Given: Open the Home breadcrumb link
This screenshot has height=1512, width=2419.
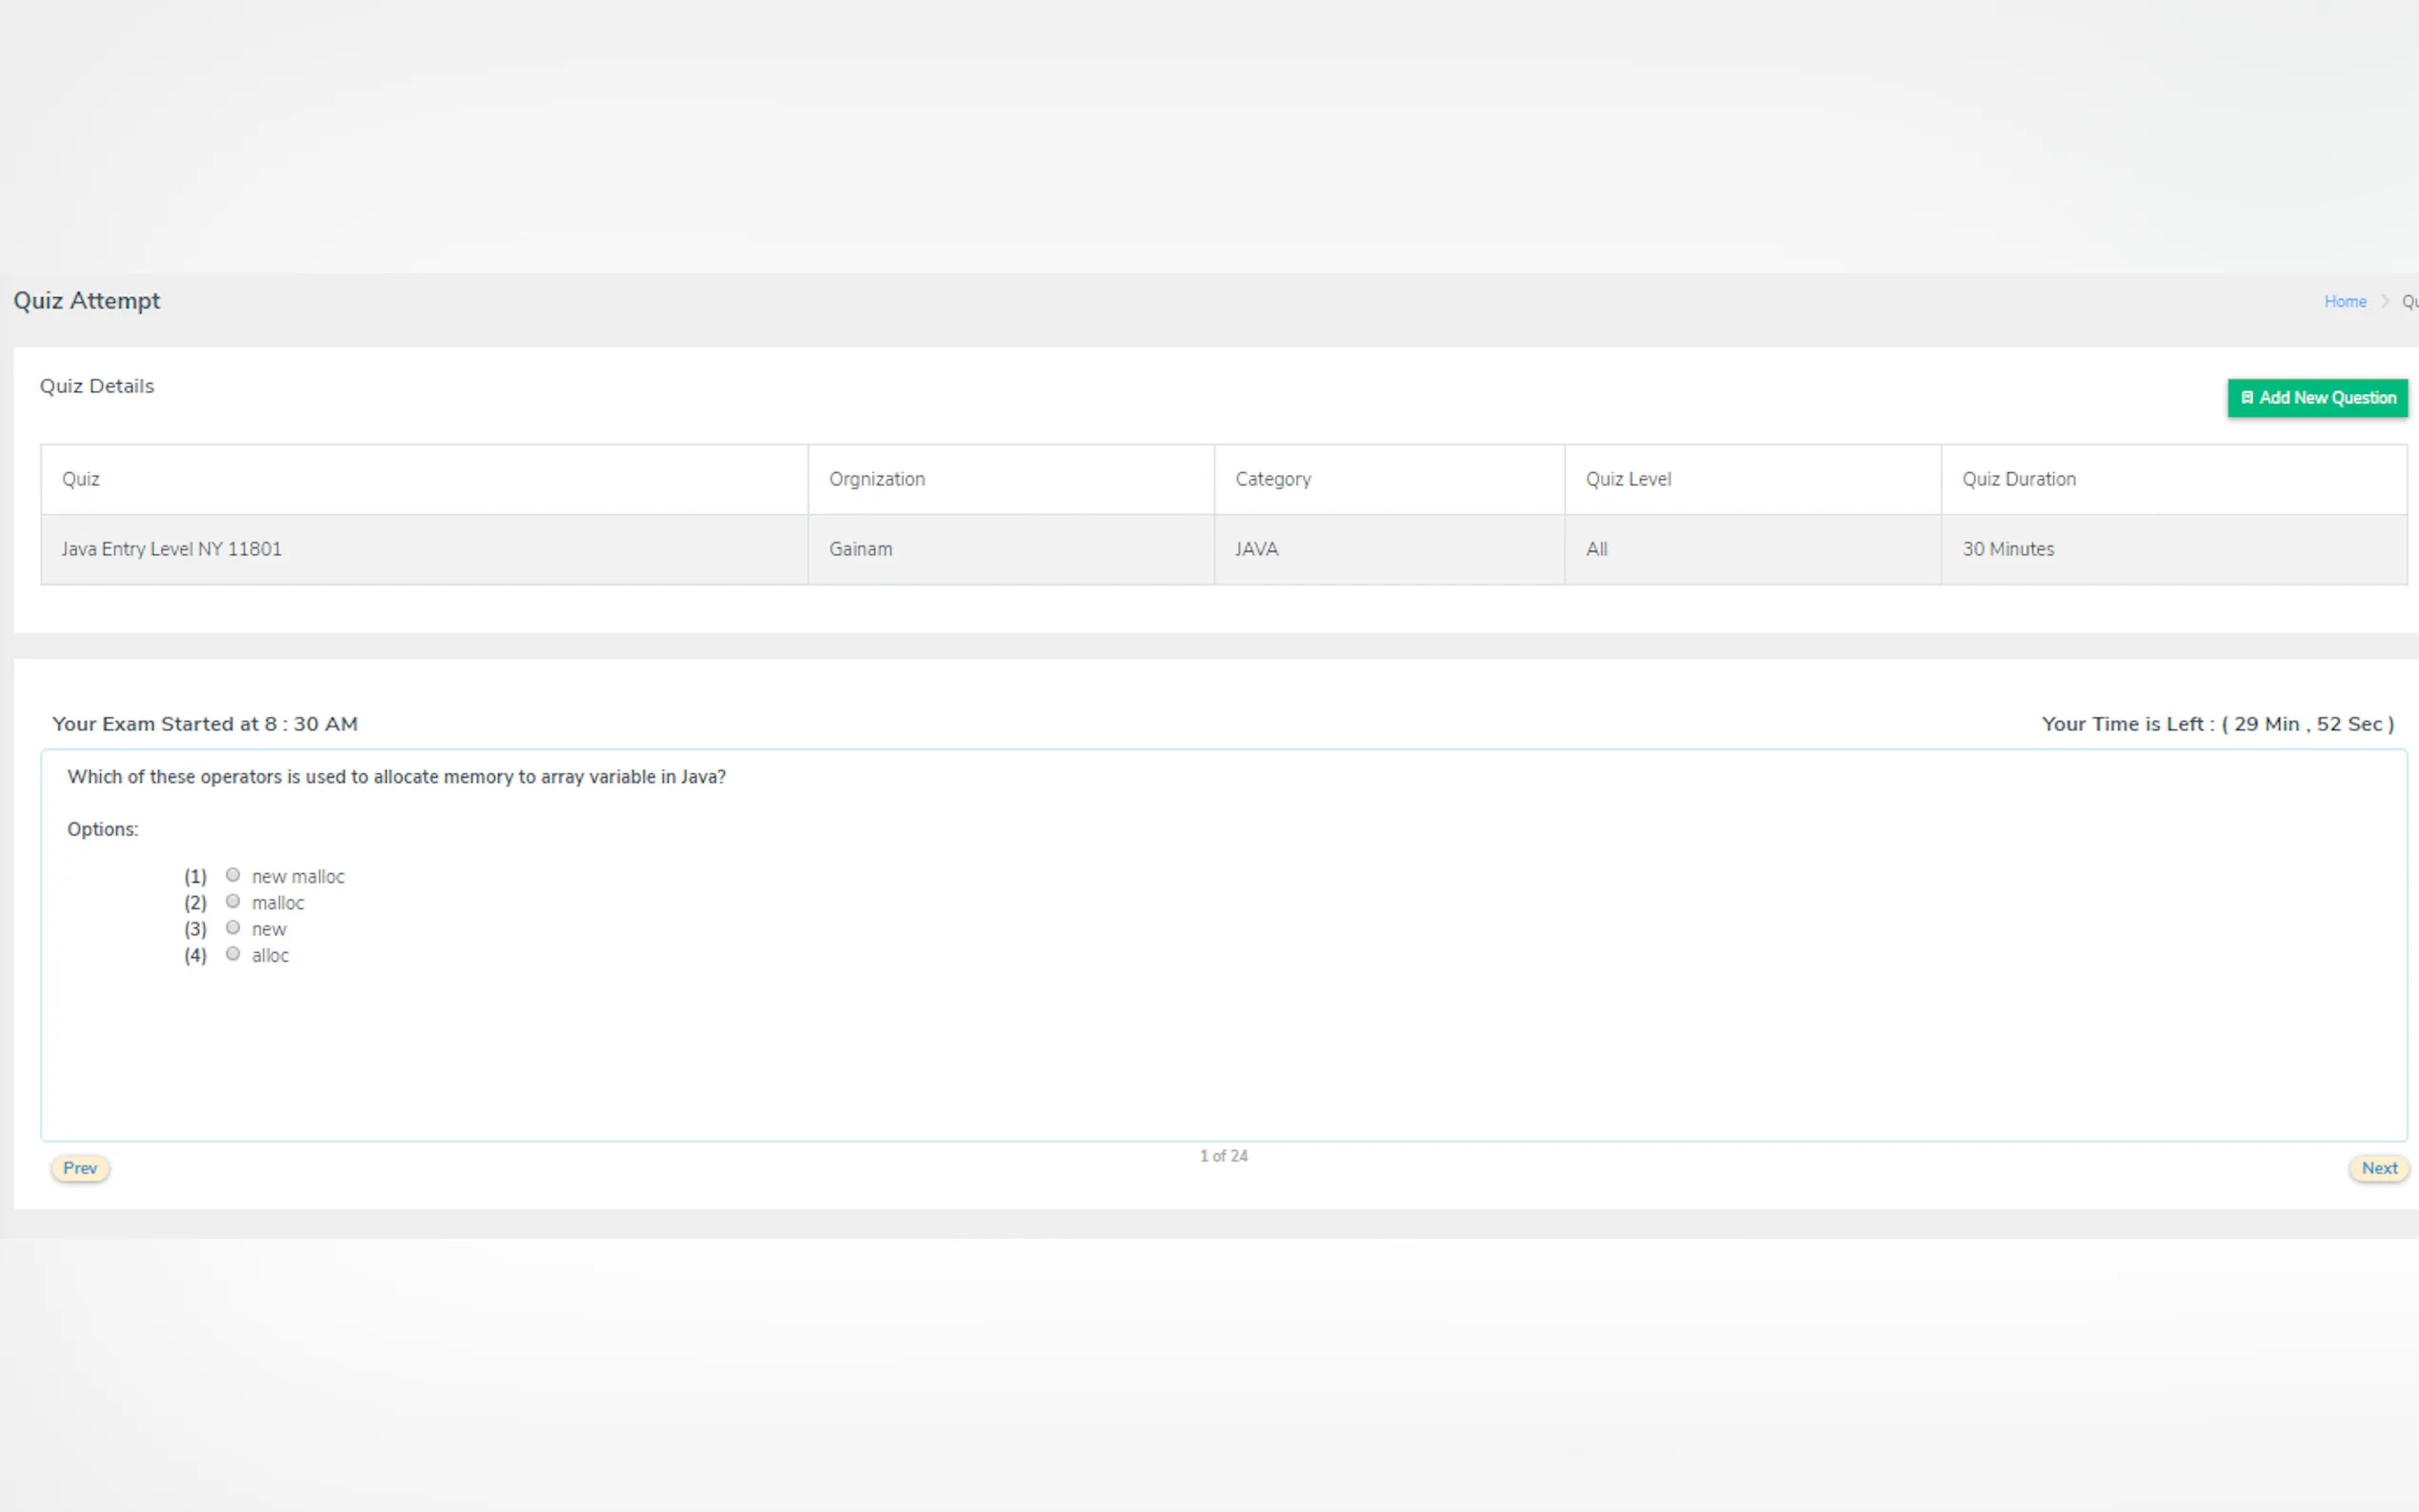Looking at the screenshot, I should tap(2344, 301).
